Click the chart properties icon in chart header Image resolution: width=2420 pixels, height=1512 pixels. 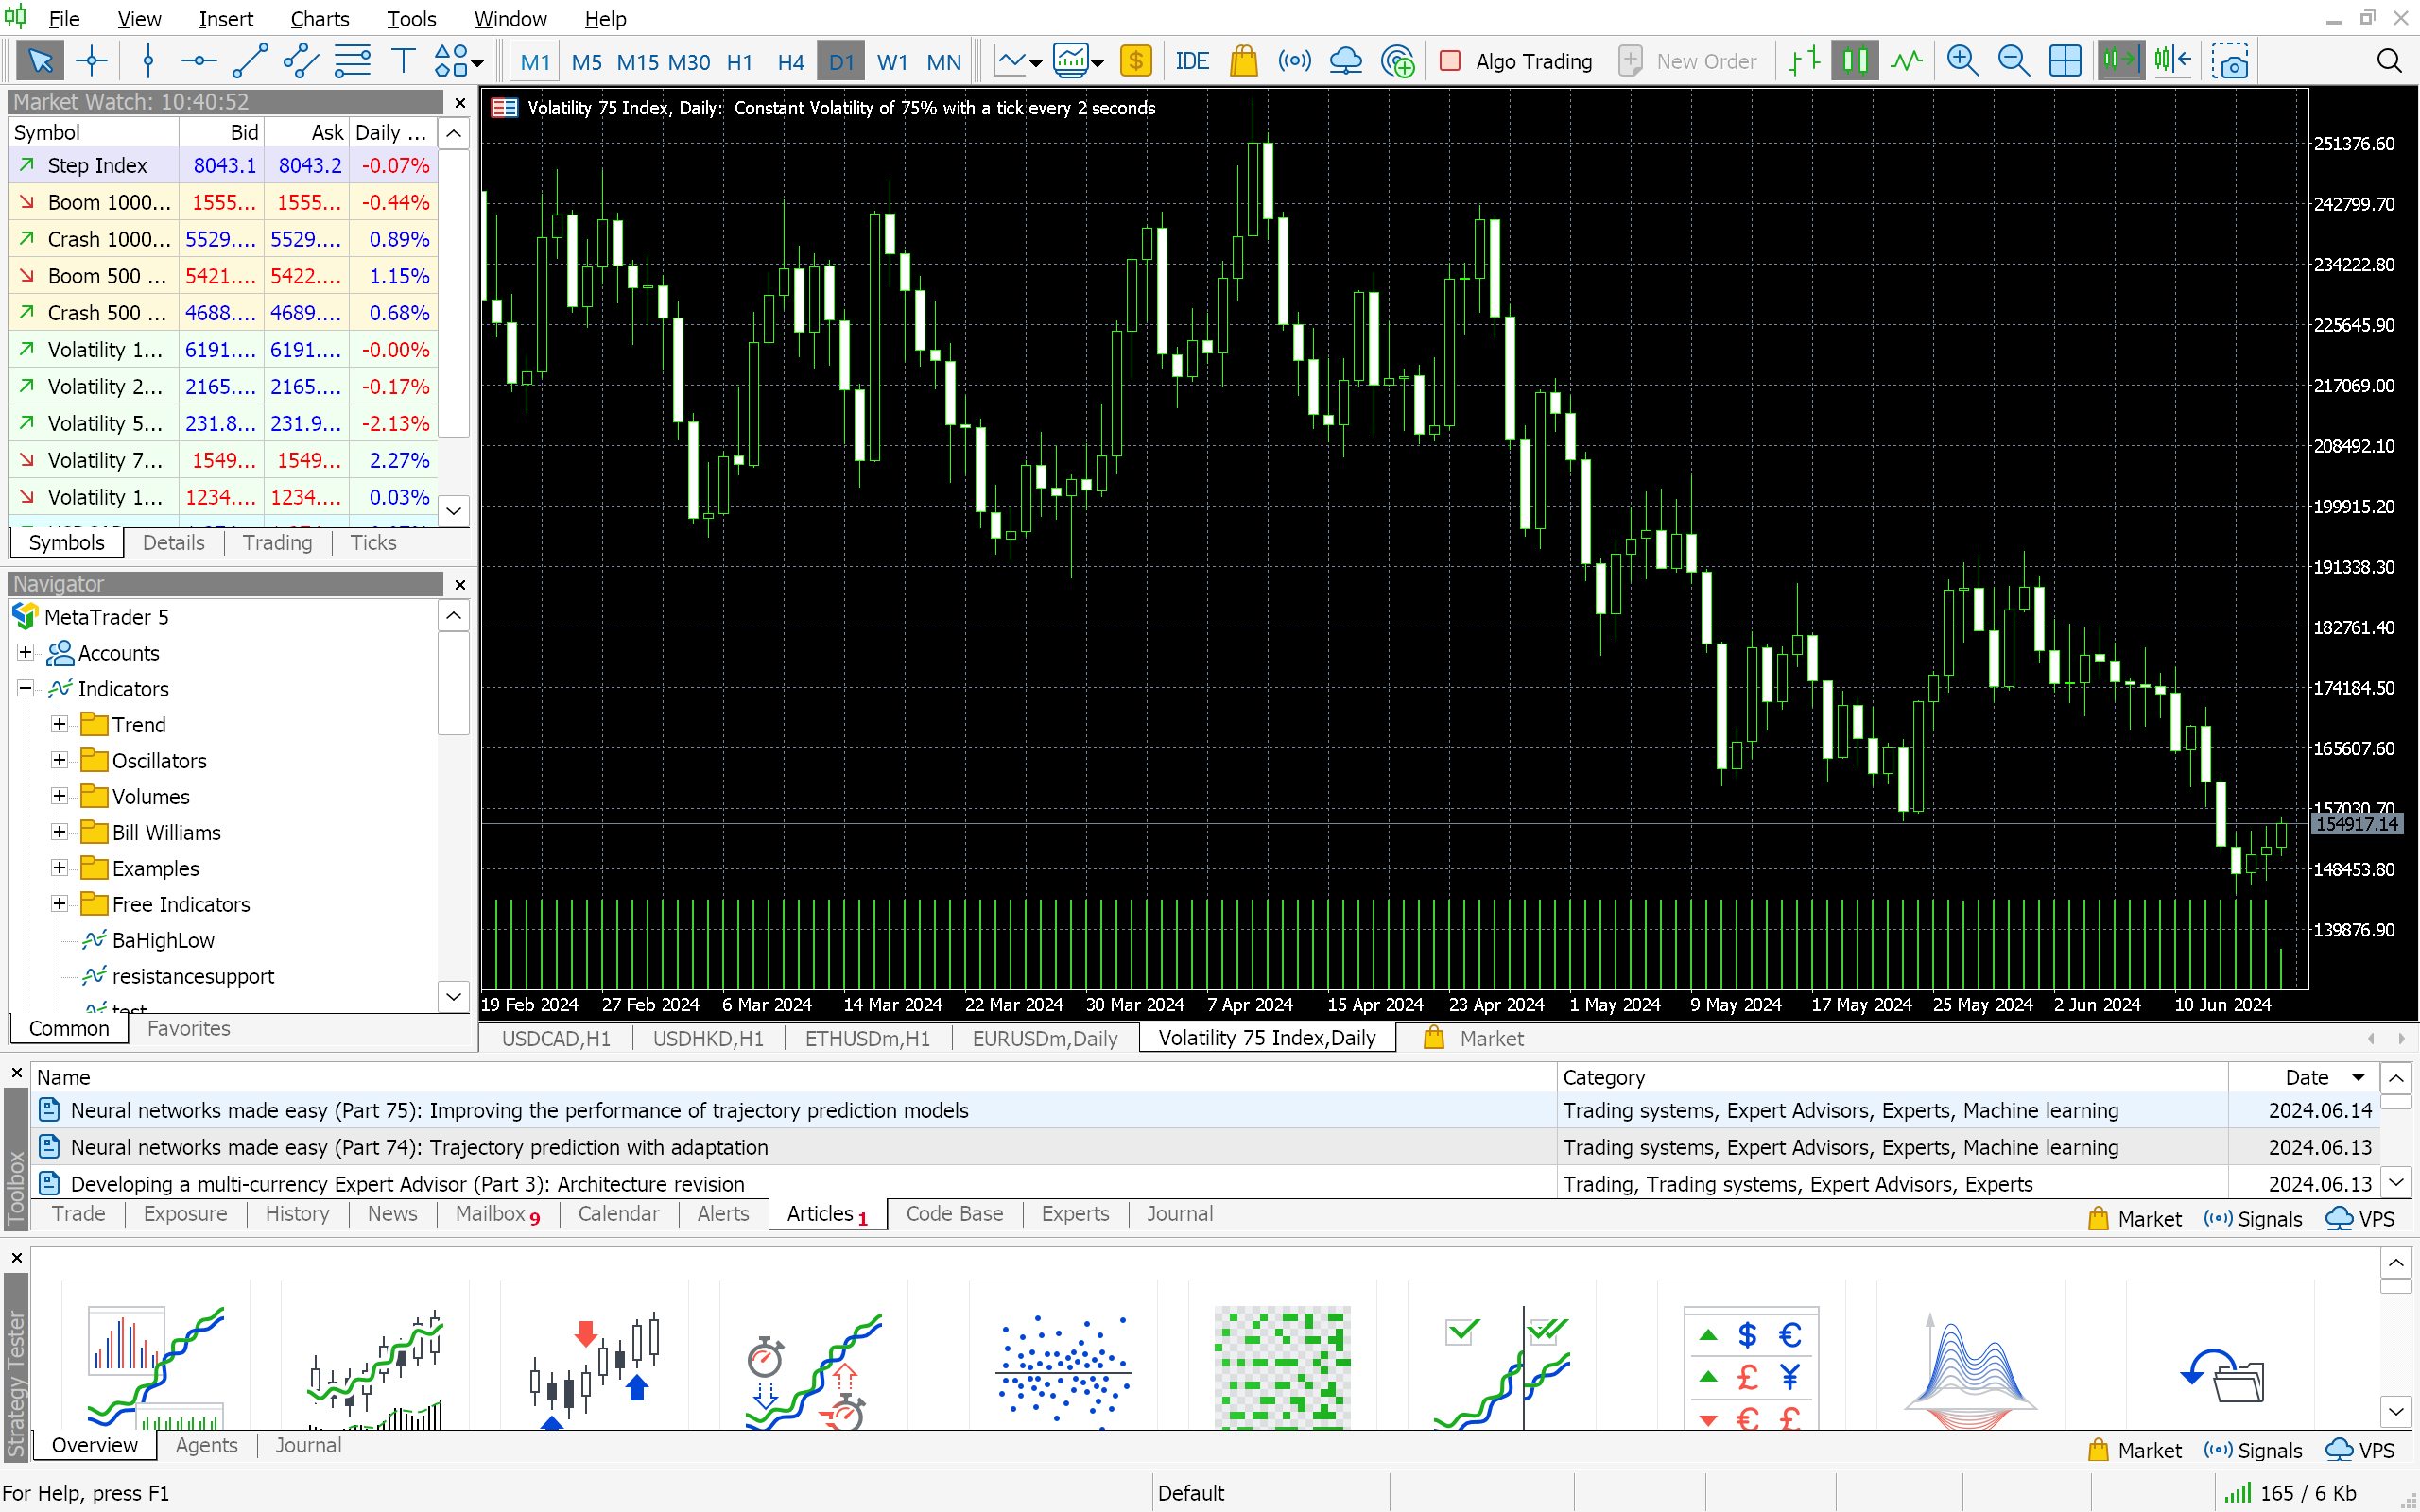504,108
